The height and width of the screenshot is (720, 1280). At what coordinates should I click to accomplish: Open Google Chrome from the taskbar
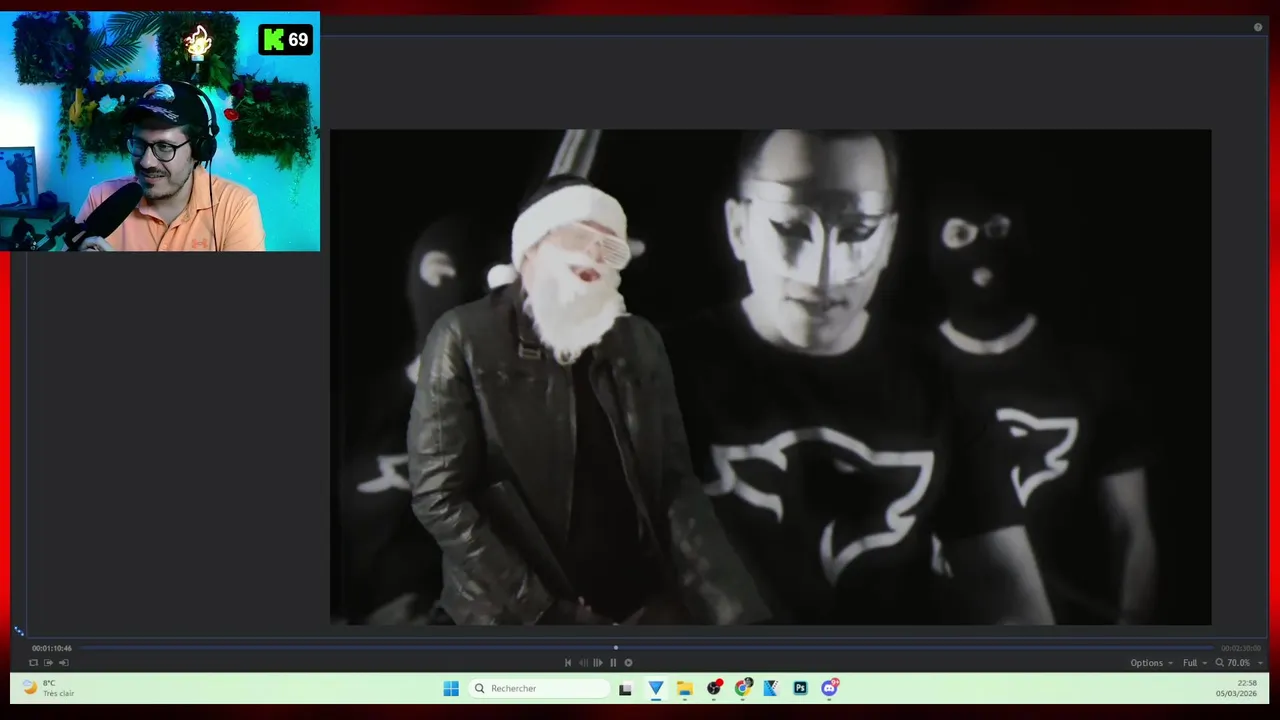743,688
